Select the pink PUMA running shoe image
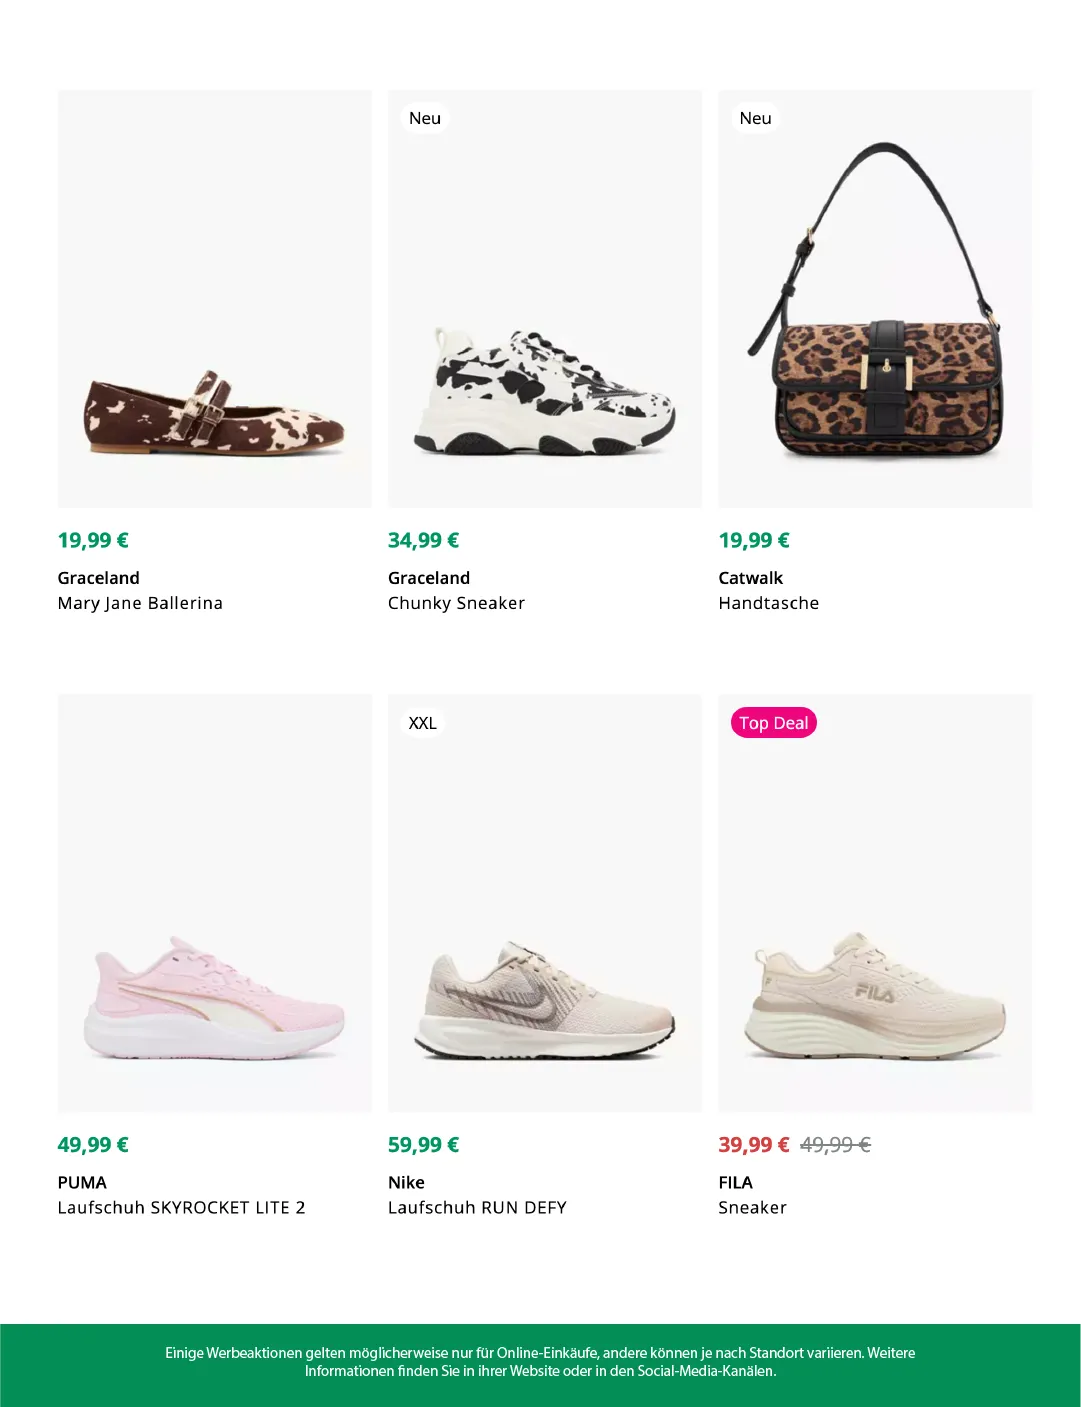This screenshot has height=1407, width=1081. [214, 1000]
